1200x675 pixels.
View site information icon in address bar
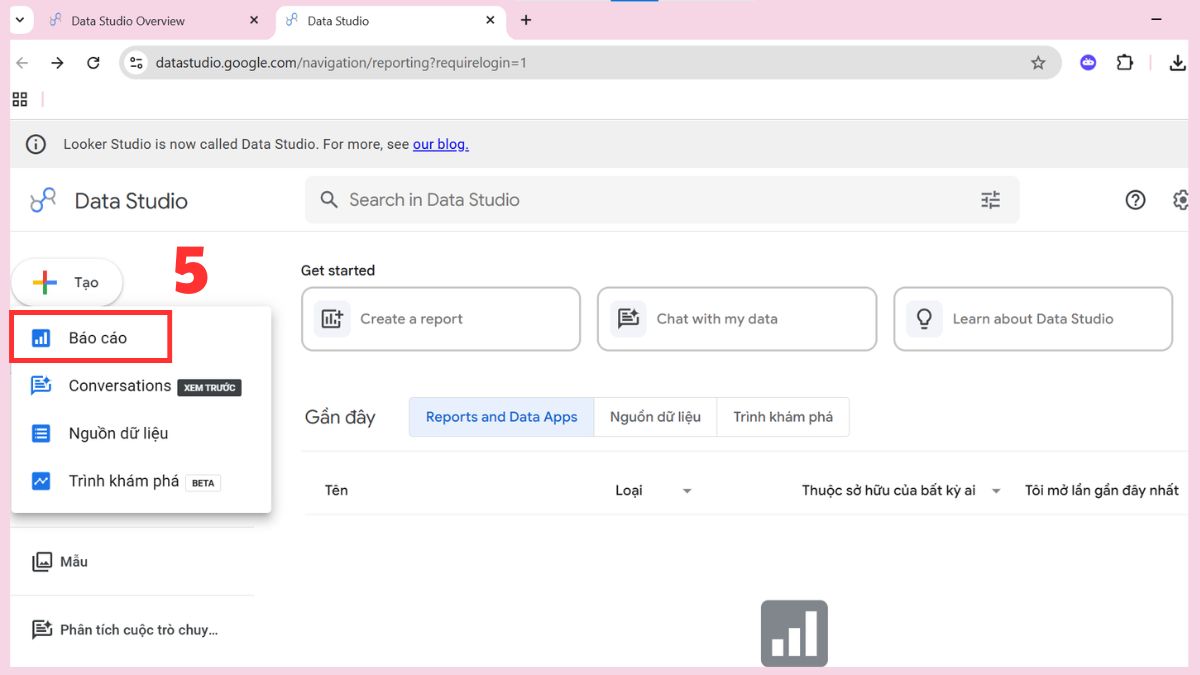[x=137, y=63]
